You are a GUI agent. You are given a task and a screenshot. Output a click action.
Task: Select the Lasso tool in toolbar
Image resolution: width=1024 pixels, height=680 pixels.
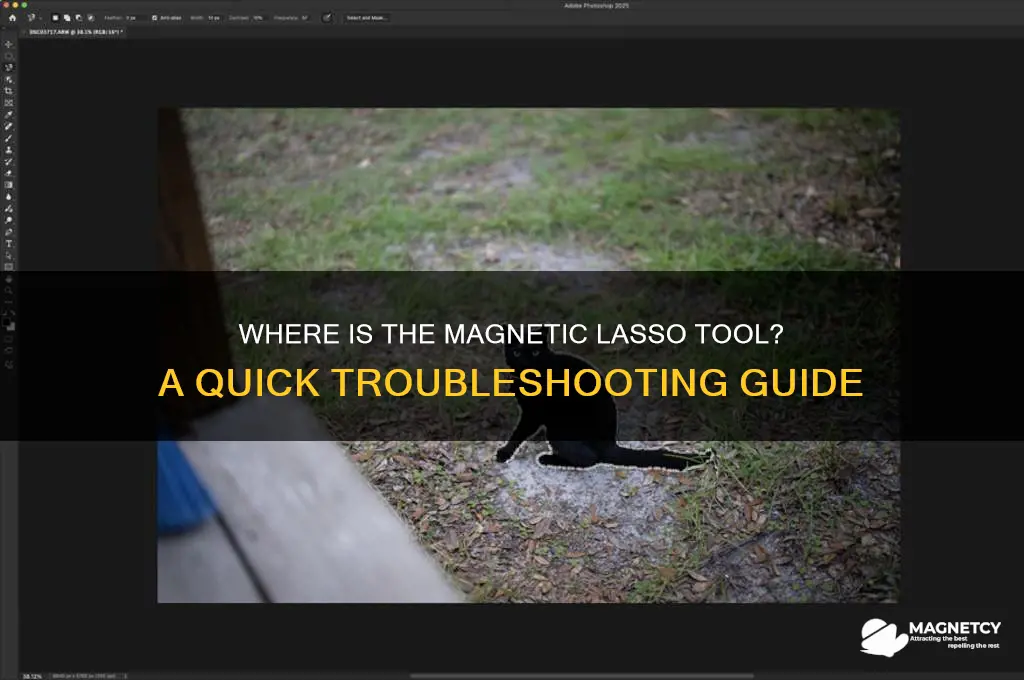coord(8,67)
